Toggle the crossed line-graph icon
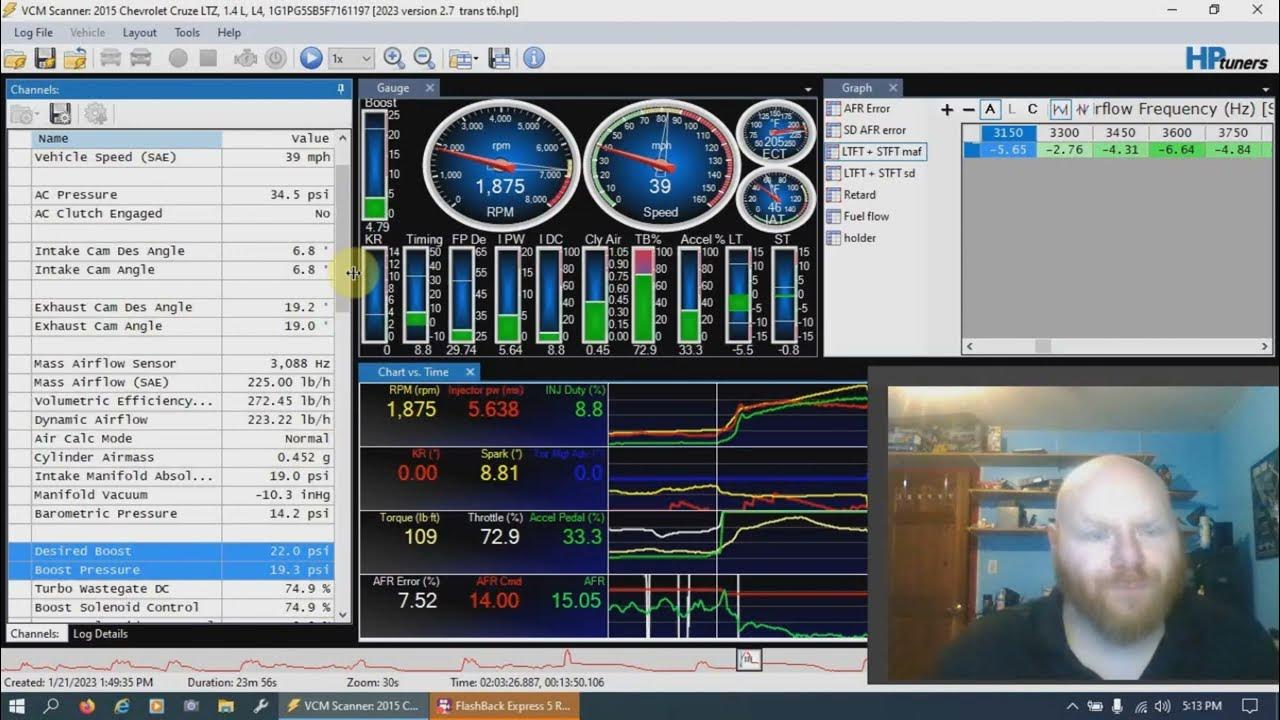Image resolution: width=1280 pixels, height=720 pixels. [x=1082, y=109]
